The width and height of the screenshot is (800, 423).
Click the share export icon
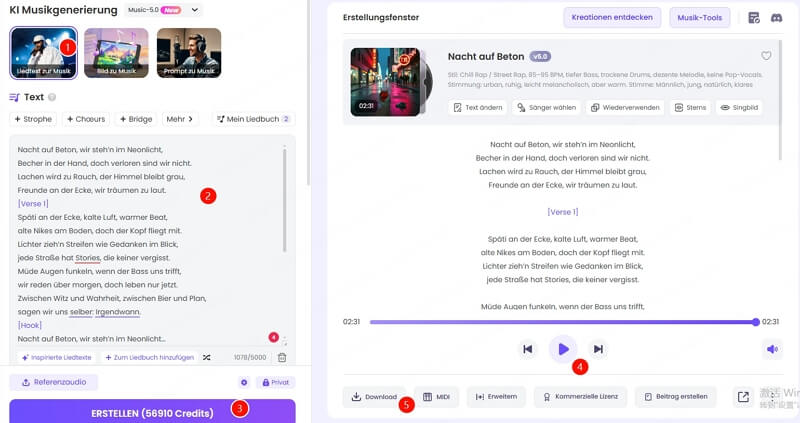743,397
